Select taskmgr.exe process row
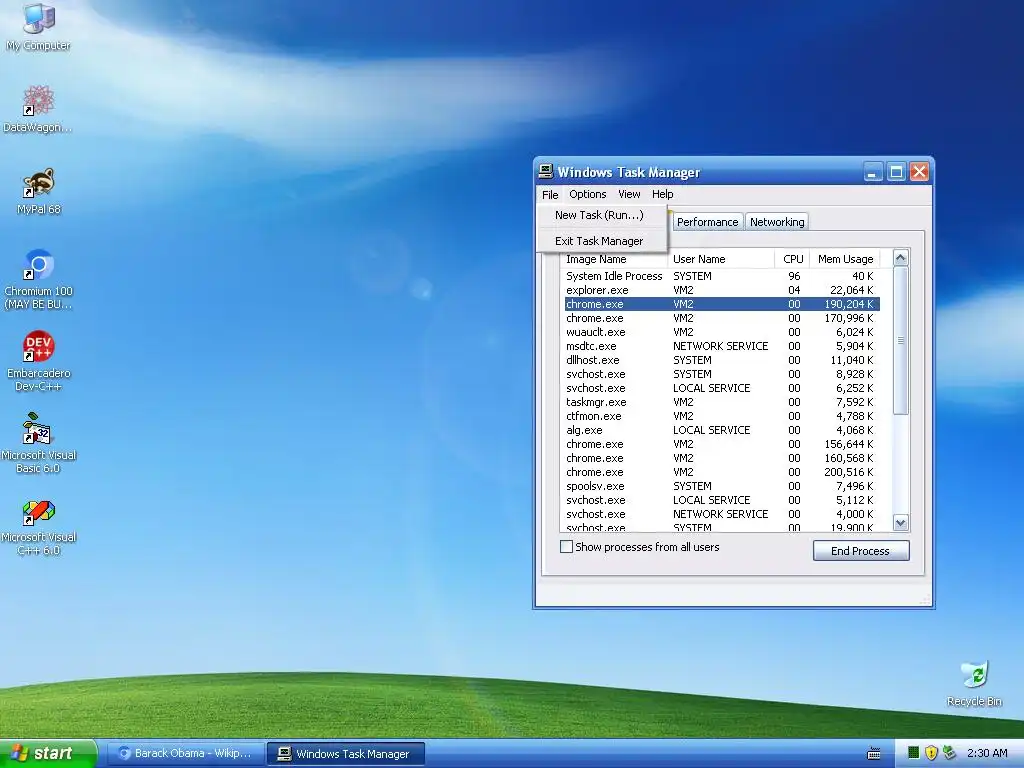Image resolution: width=1024 pixels, height=768 pixels. click(x=720, y=402)
